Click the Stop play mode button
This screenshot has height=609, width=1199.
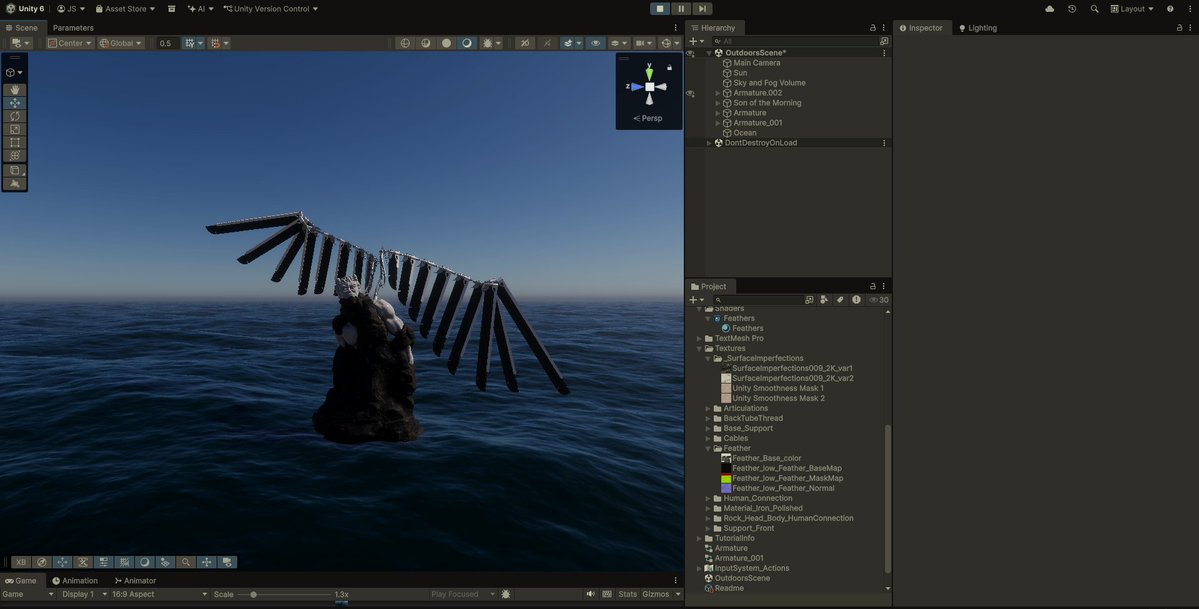660,8
